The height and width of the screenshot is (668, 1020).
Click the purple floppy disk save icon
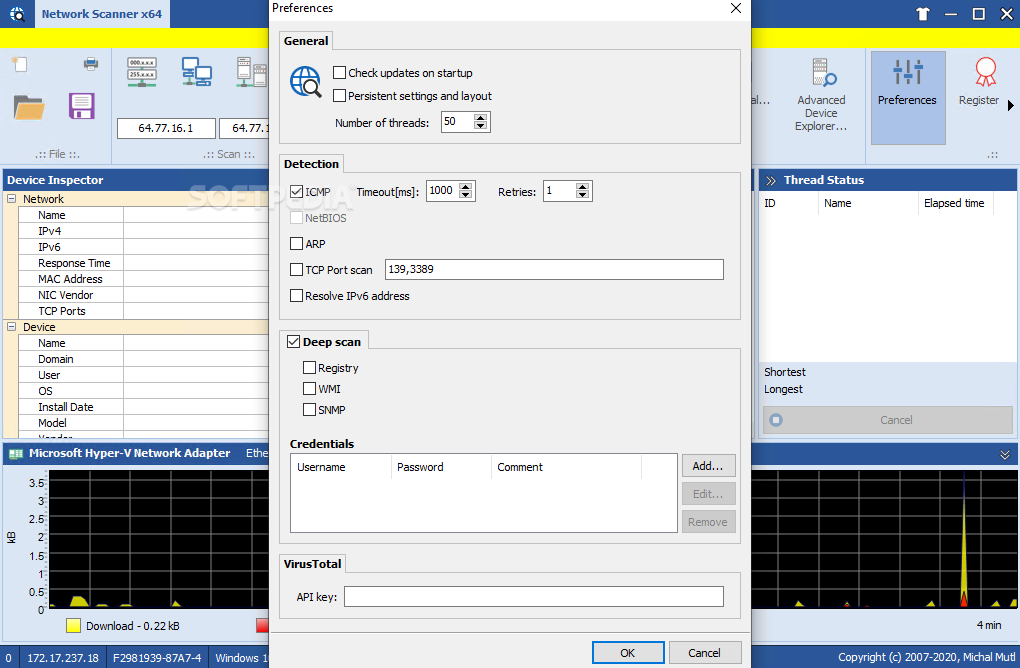[x=82, y=106]
